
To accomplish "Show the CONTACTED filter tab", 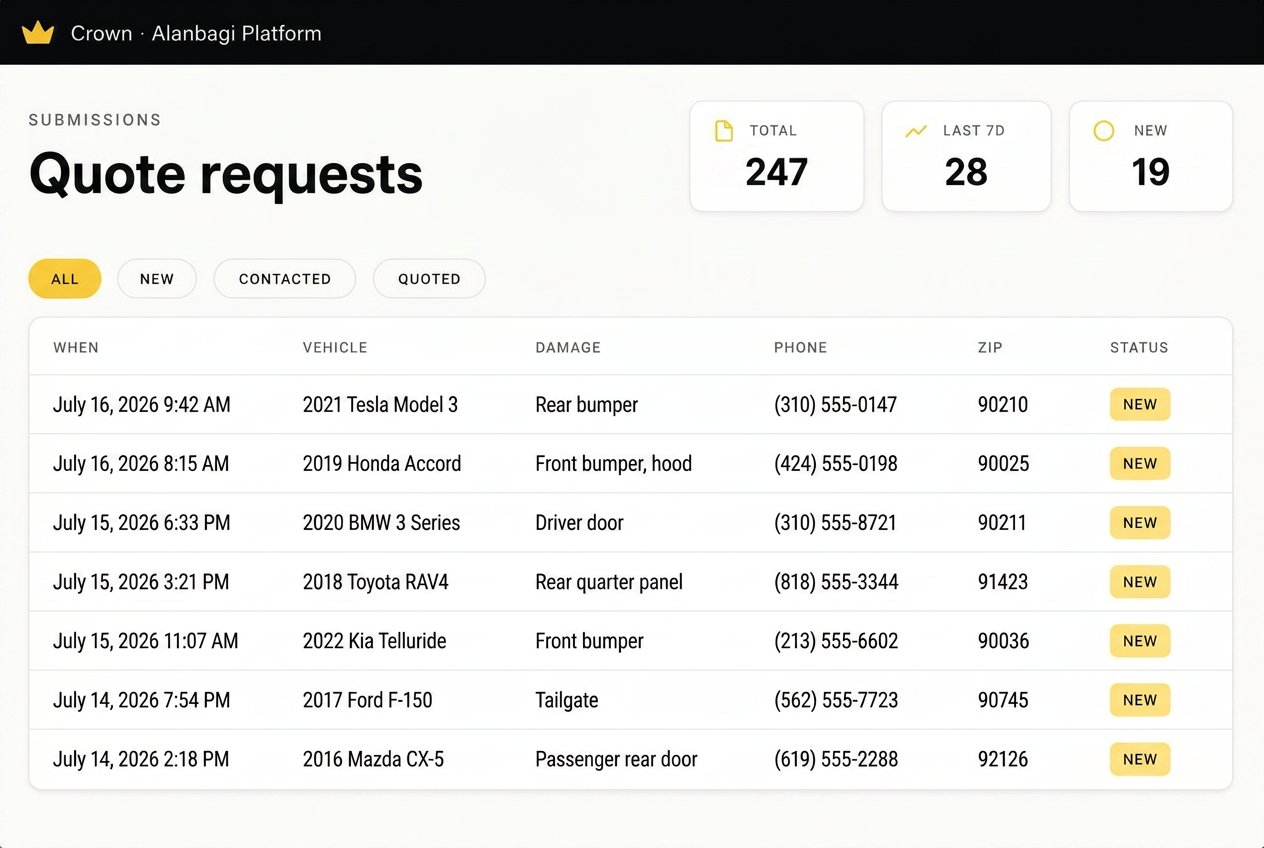I will (285, 279).
